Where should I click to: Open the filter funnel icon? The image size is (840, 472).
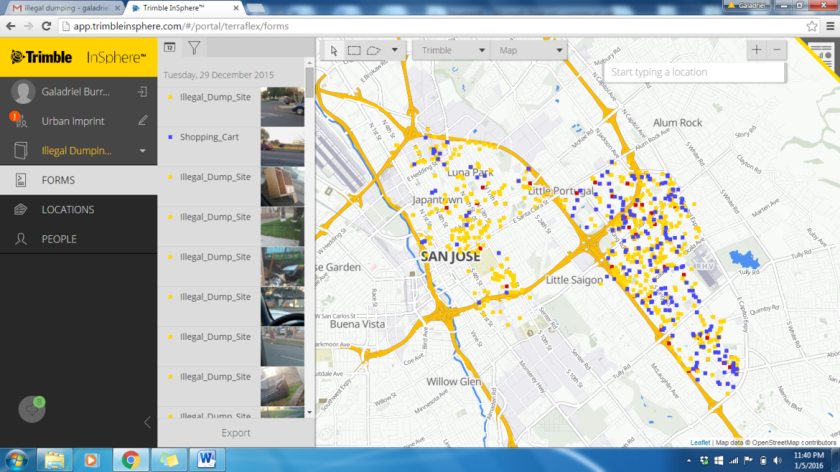tap(194, 48)
